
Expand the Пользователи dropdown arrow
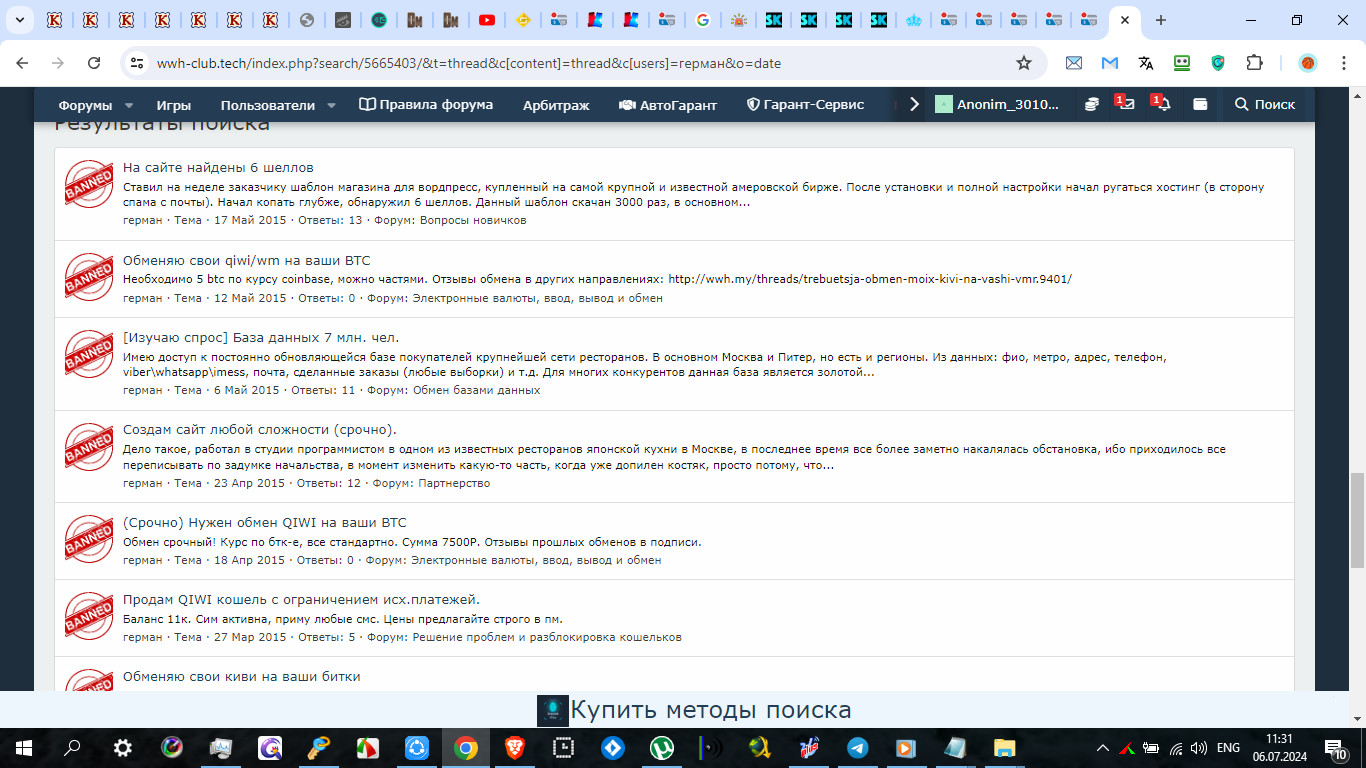coord(332,105)
